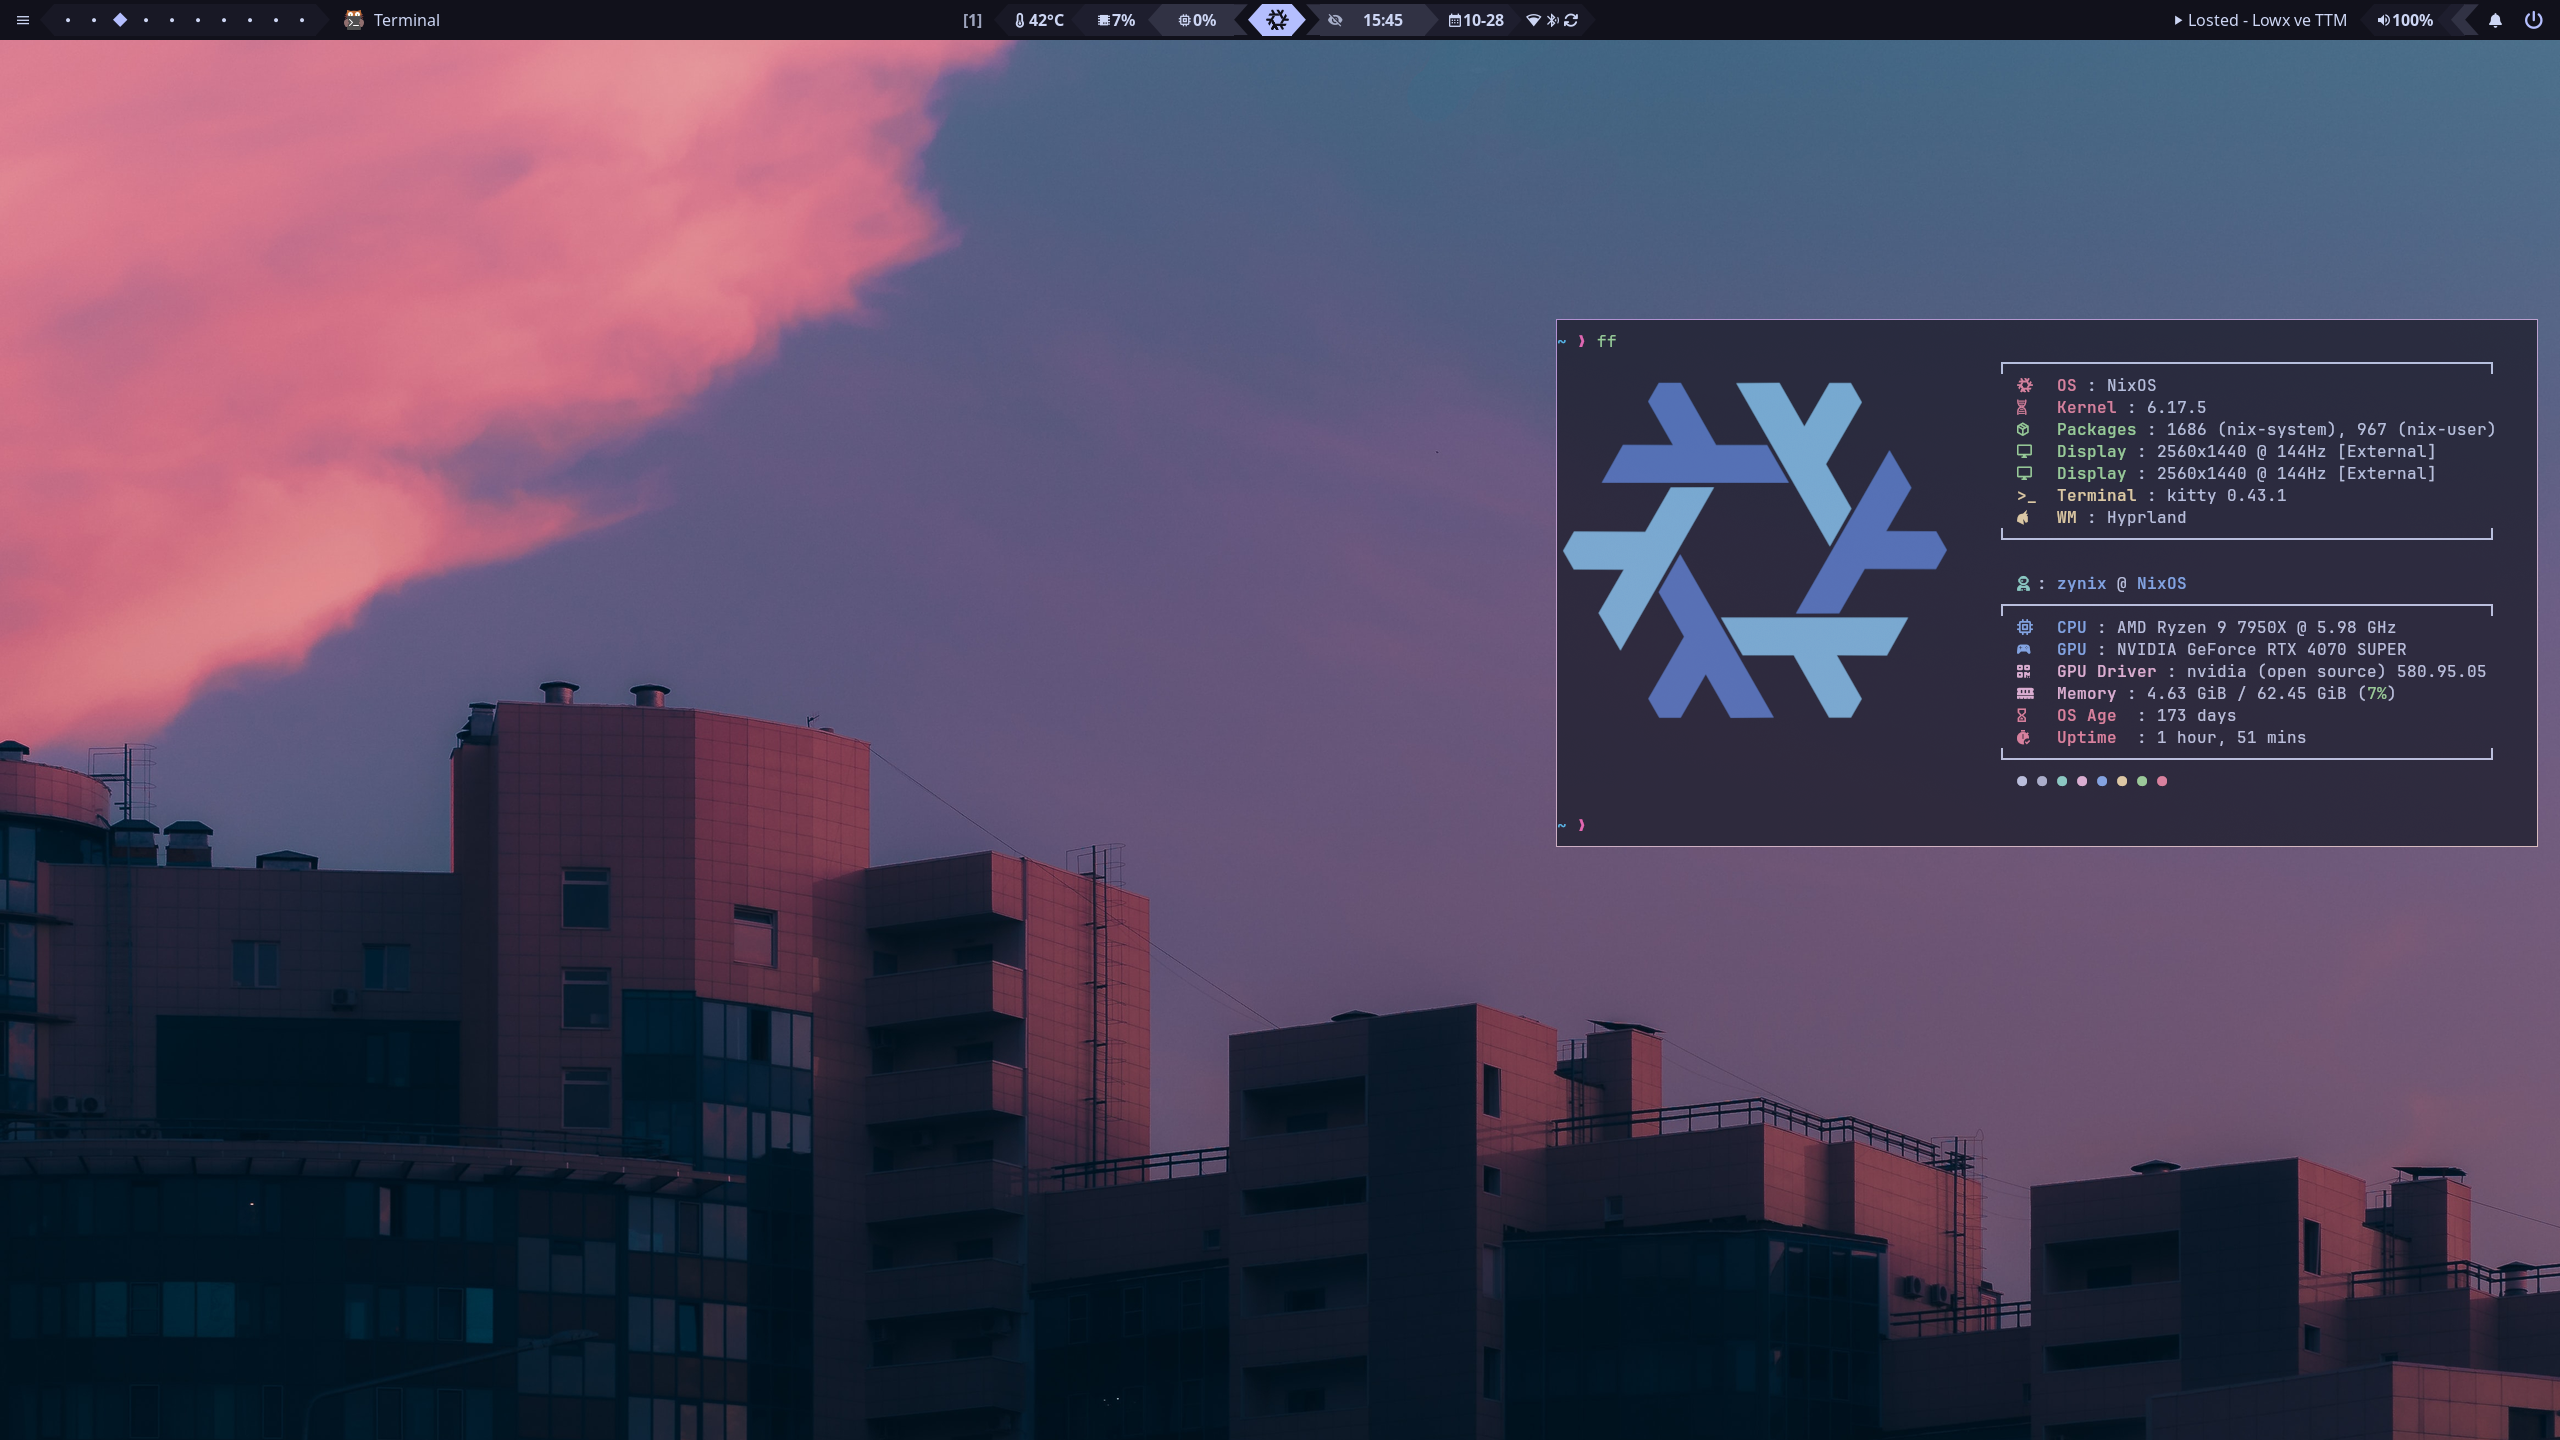
Task: Expand the tray arrow beside the bell
Action: click(2463, 20)
